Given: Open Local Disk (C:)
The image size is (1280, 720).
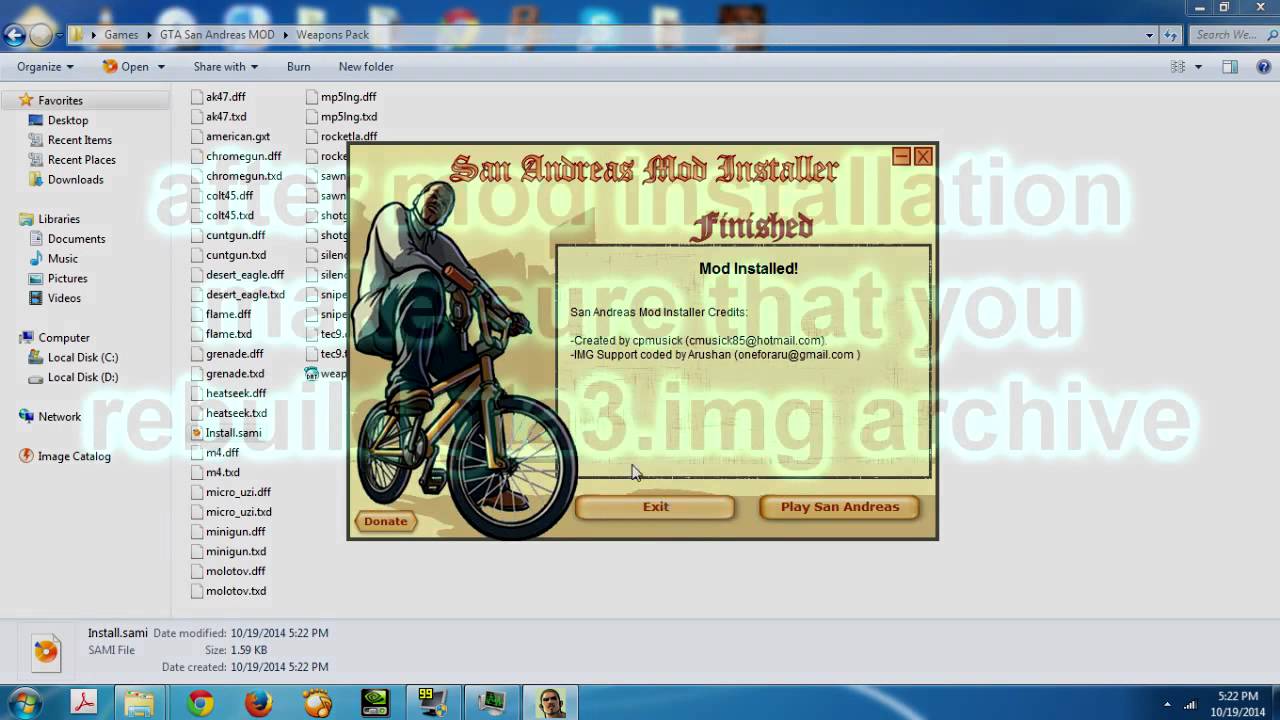Looking at the screenshot, I should 82,357.
